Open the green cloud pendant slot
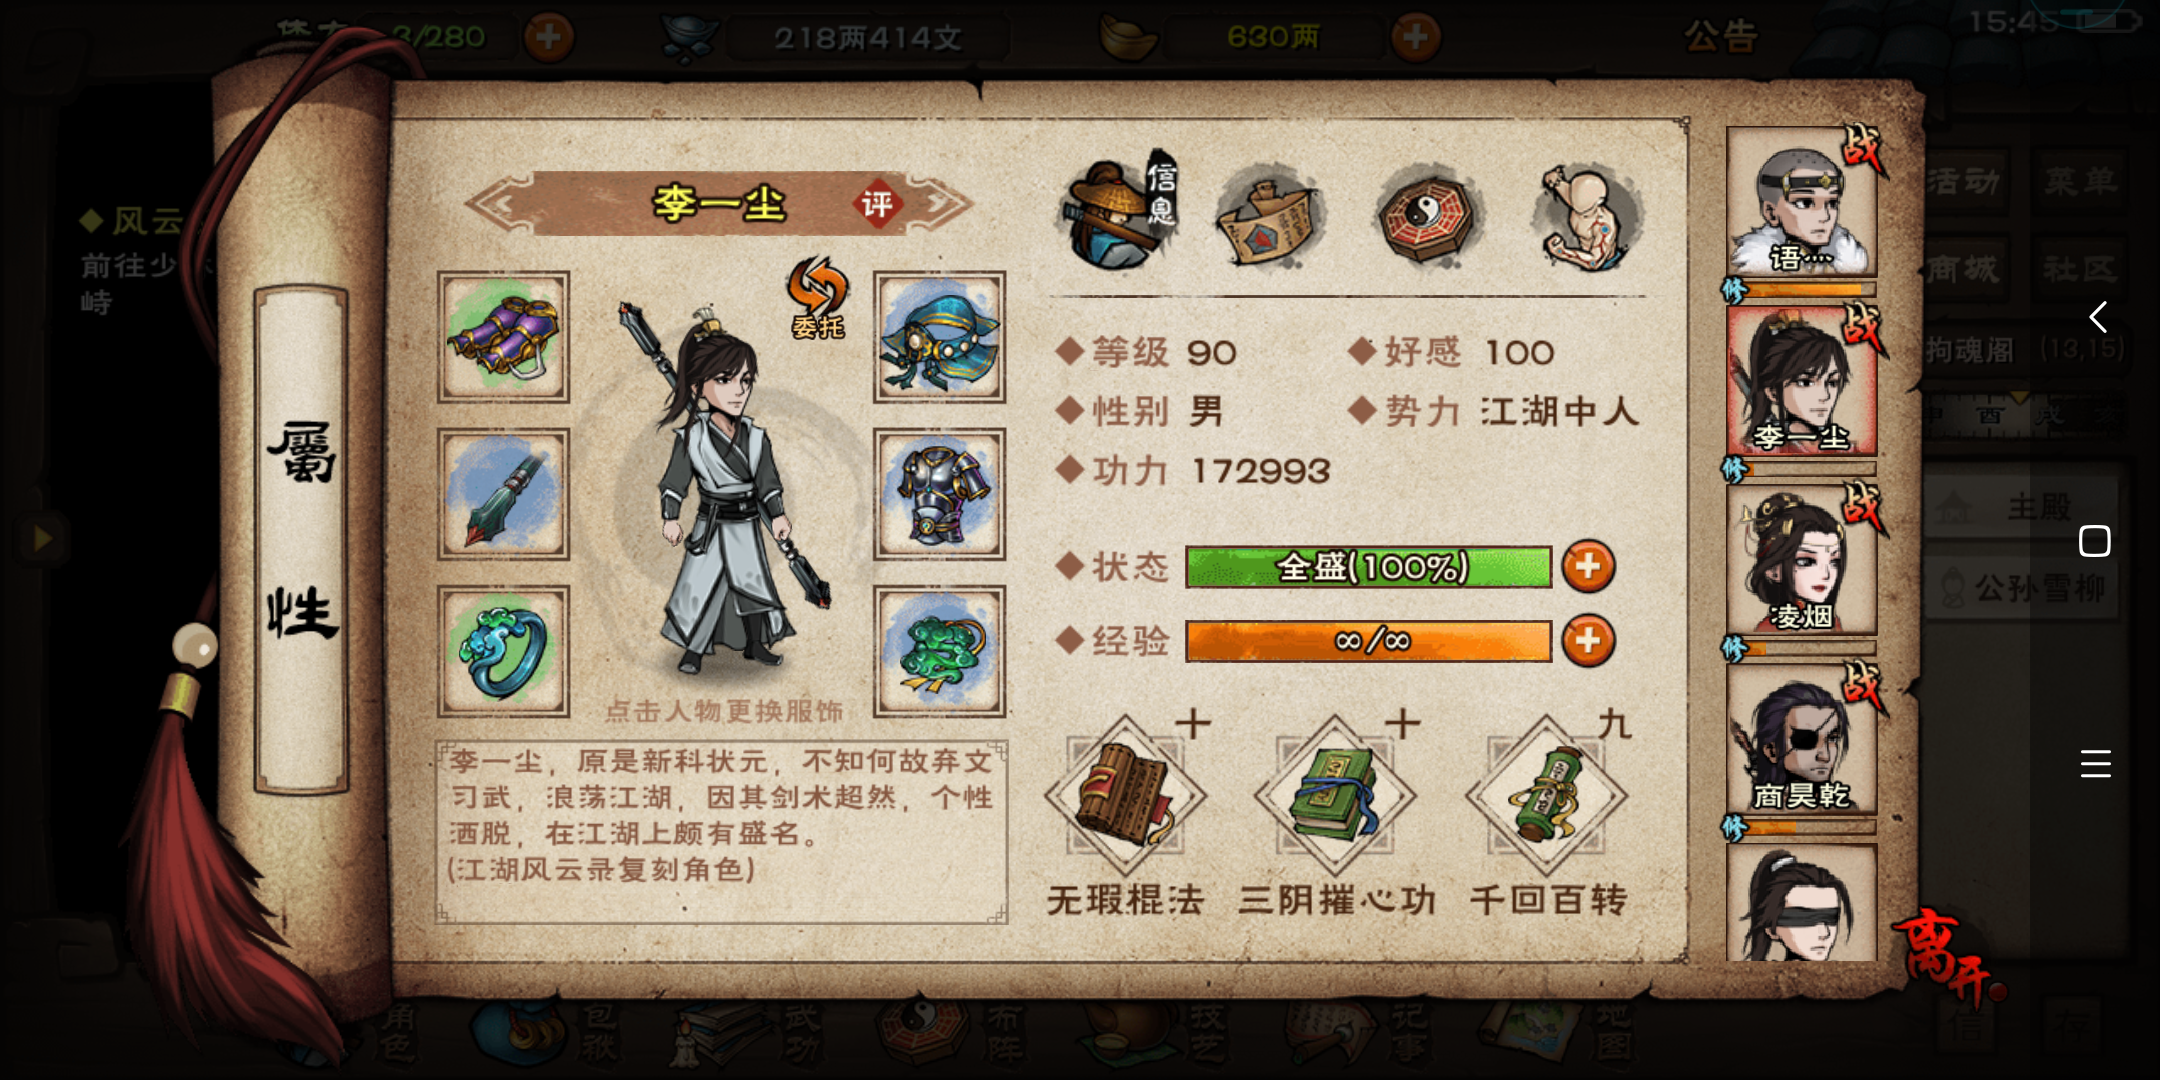This screenshot has height=1080, width=2160. [x=939, y=651]
